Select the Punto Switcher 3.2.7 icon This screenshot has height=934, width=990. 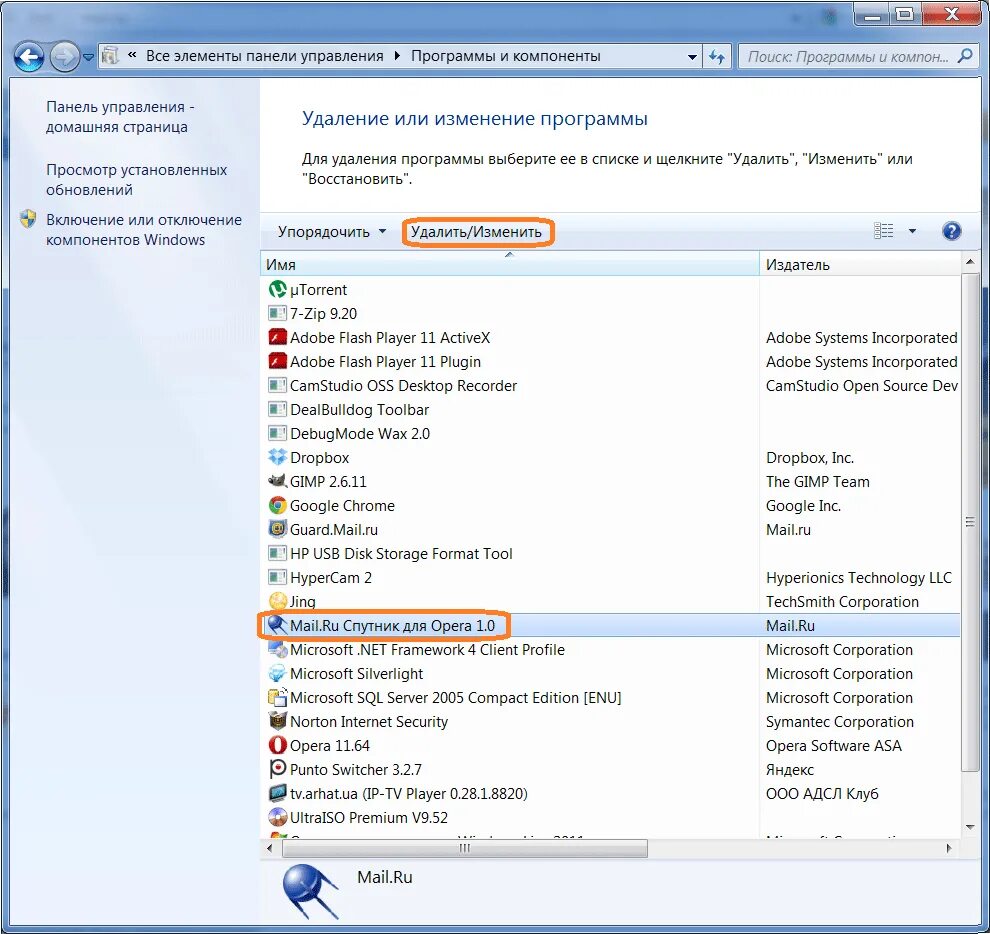pyautogui.click(x=277, y=769)
